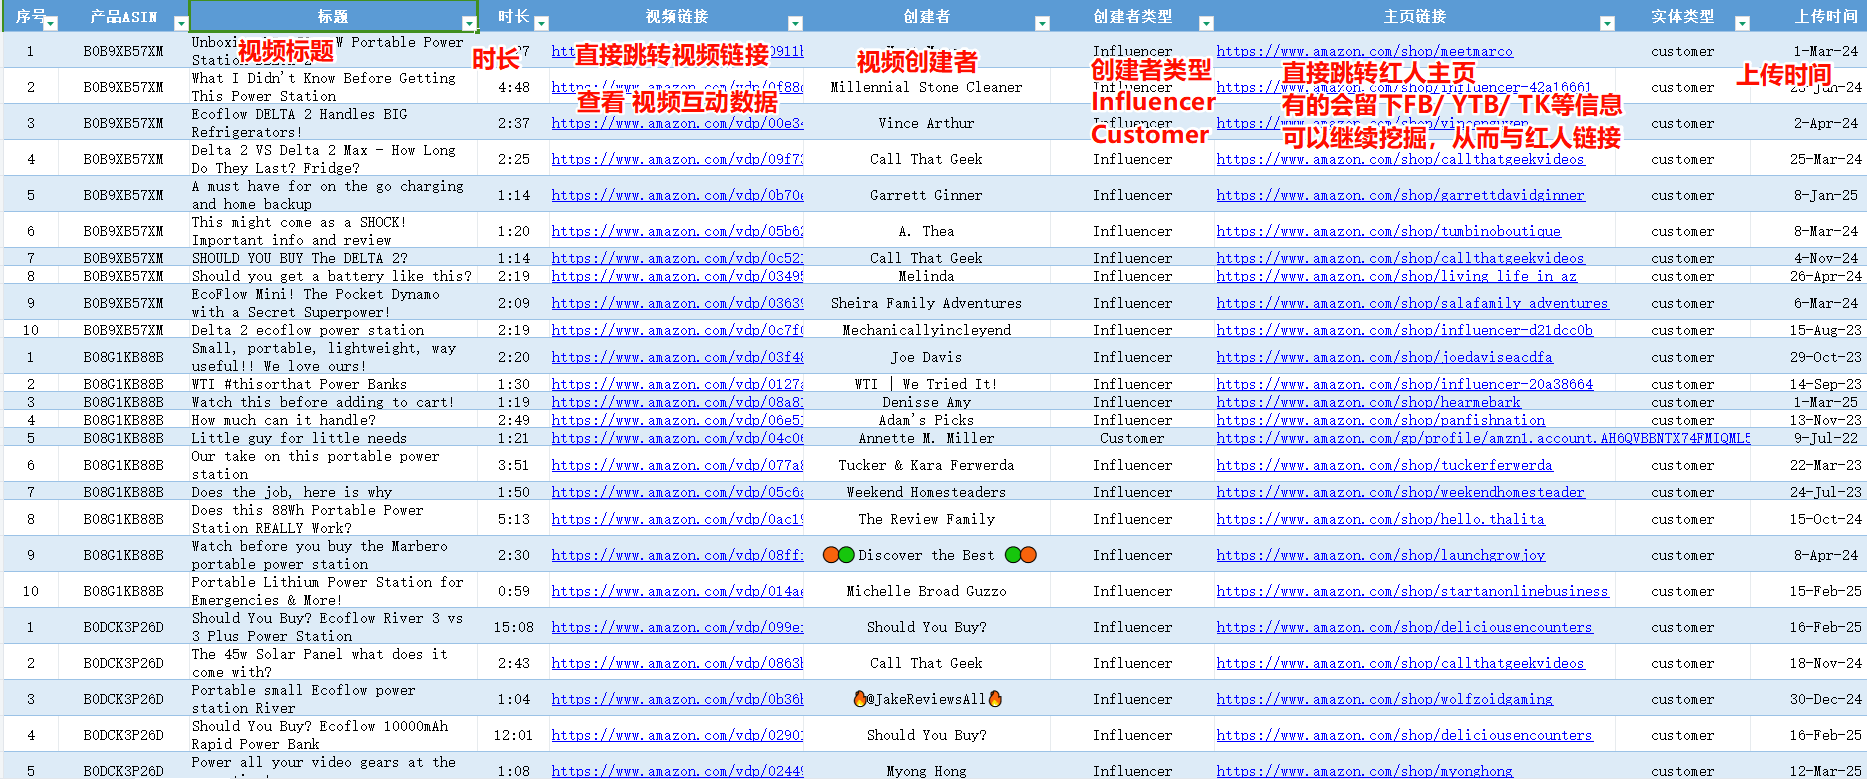
Task: Open the vdp/00e3 video link for Vince Arthur
Action: pos(677,123)
